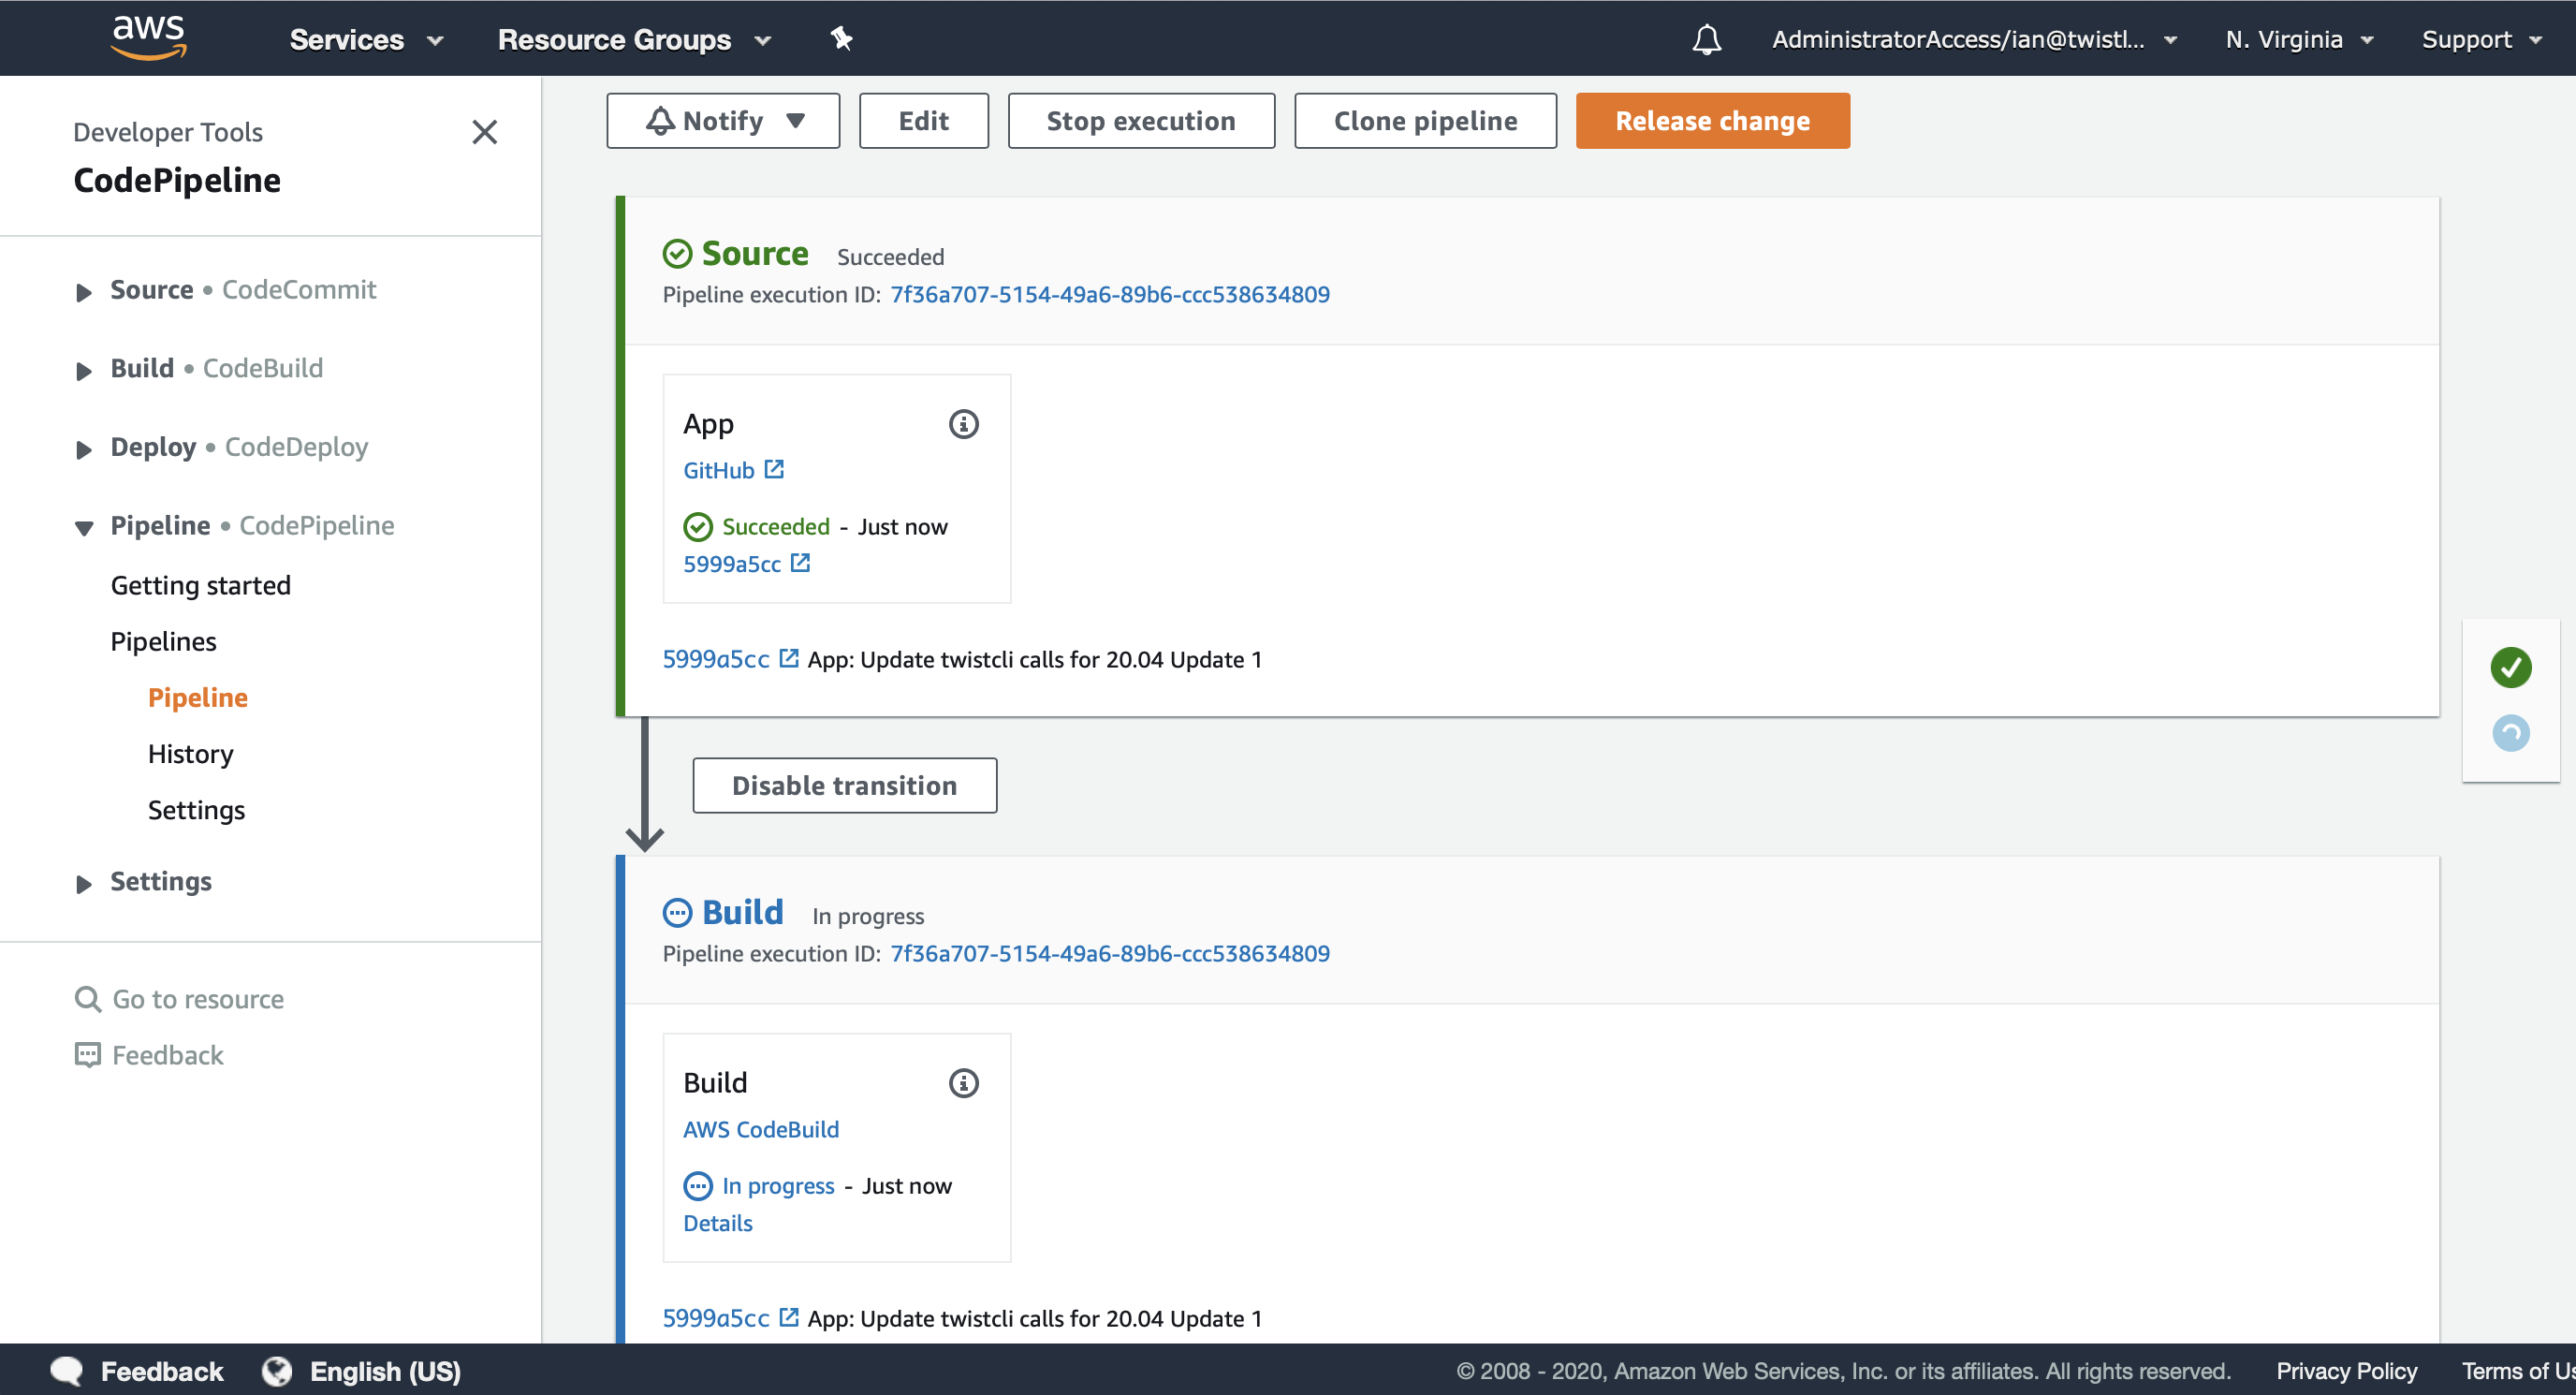
Task: Open History under Pipeline
Action: [191, 753]
